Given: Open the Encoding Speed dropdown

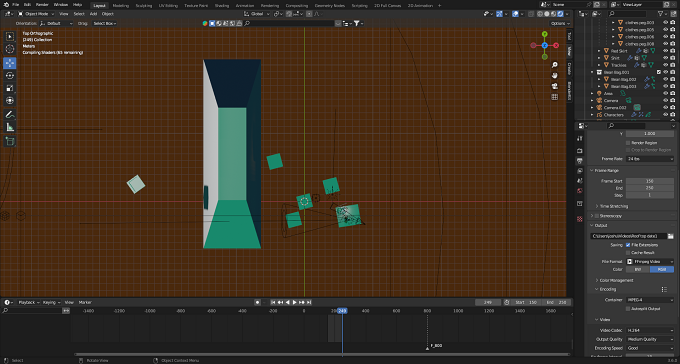Looking at the screenshot, I should click(650, 348).
